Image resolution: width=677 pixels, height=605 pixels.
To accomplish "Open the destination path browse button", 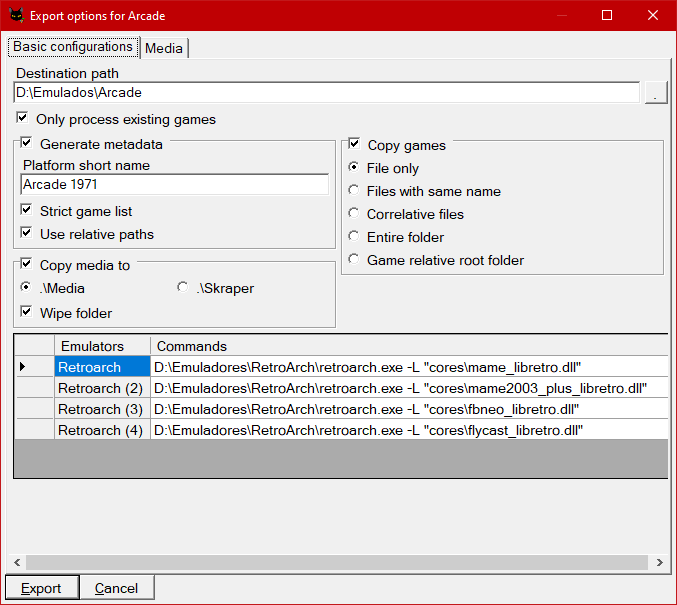I will [655, 92].
